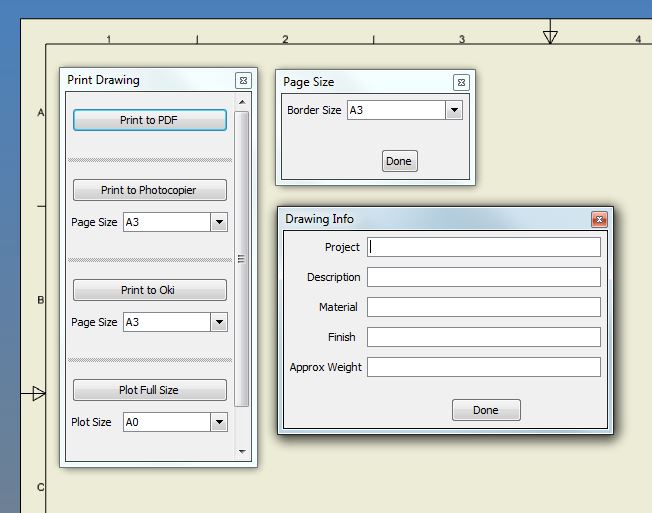Viewport: 652px width, 513px height.
Task: Open Photocopier Page Size dropdown
Action: coord(219,222)
